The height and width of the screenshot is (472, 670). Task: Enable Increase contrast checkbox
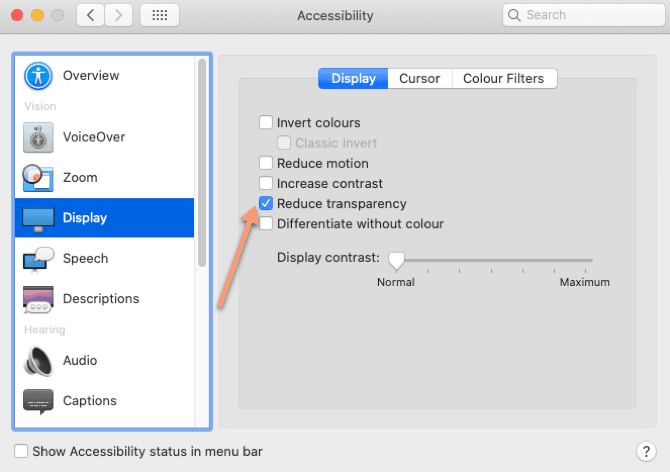click(266, 184)
